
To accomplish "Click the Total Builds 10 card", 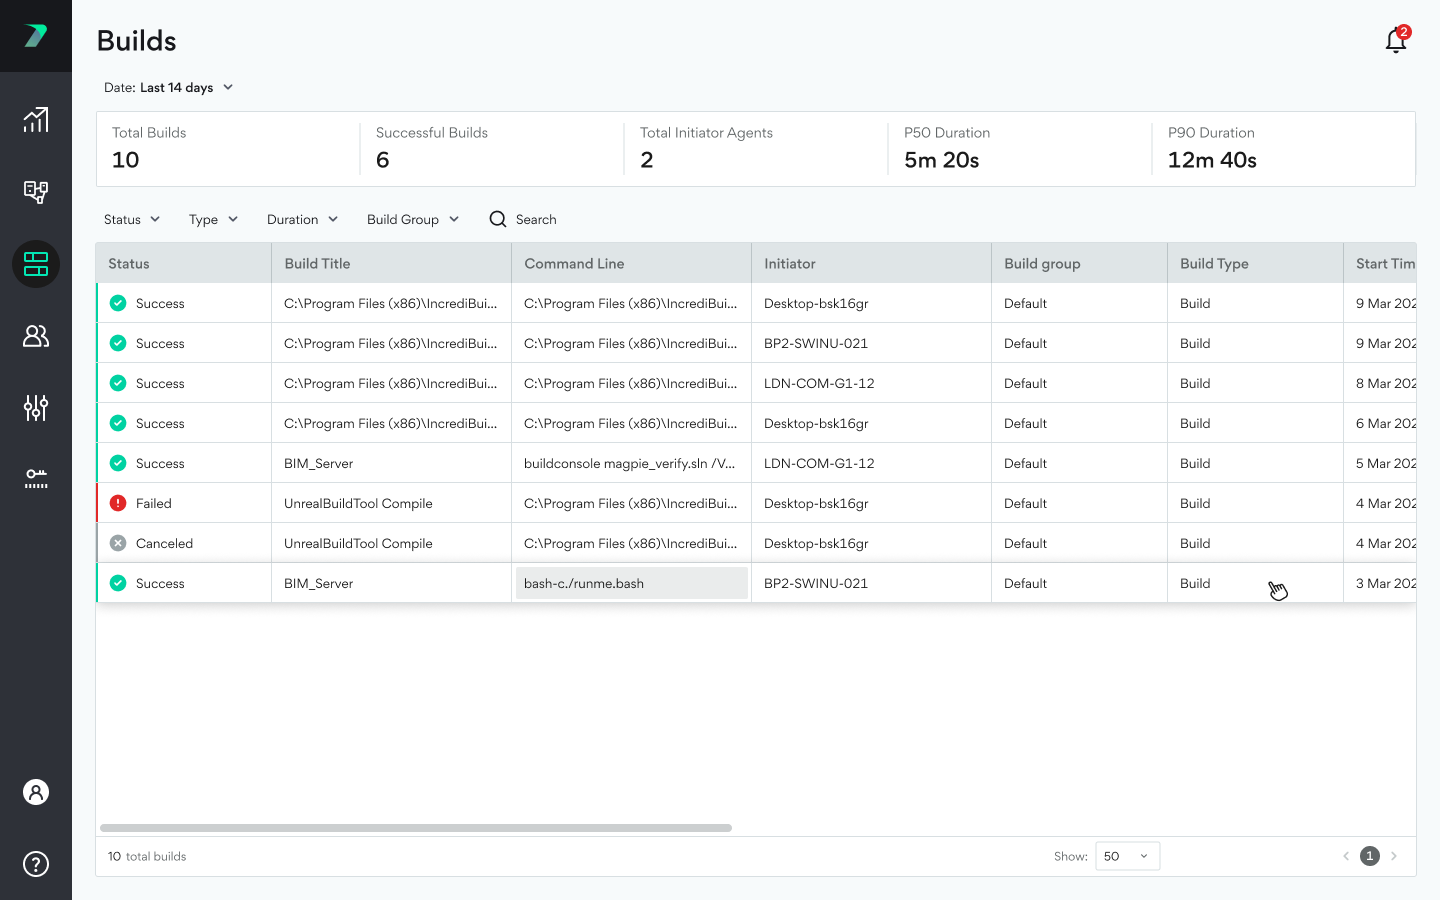I will pyautogui.click(x=228, y=149).
